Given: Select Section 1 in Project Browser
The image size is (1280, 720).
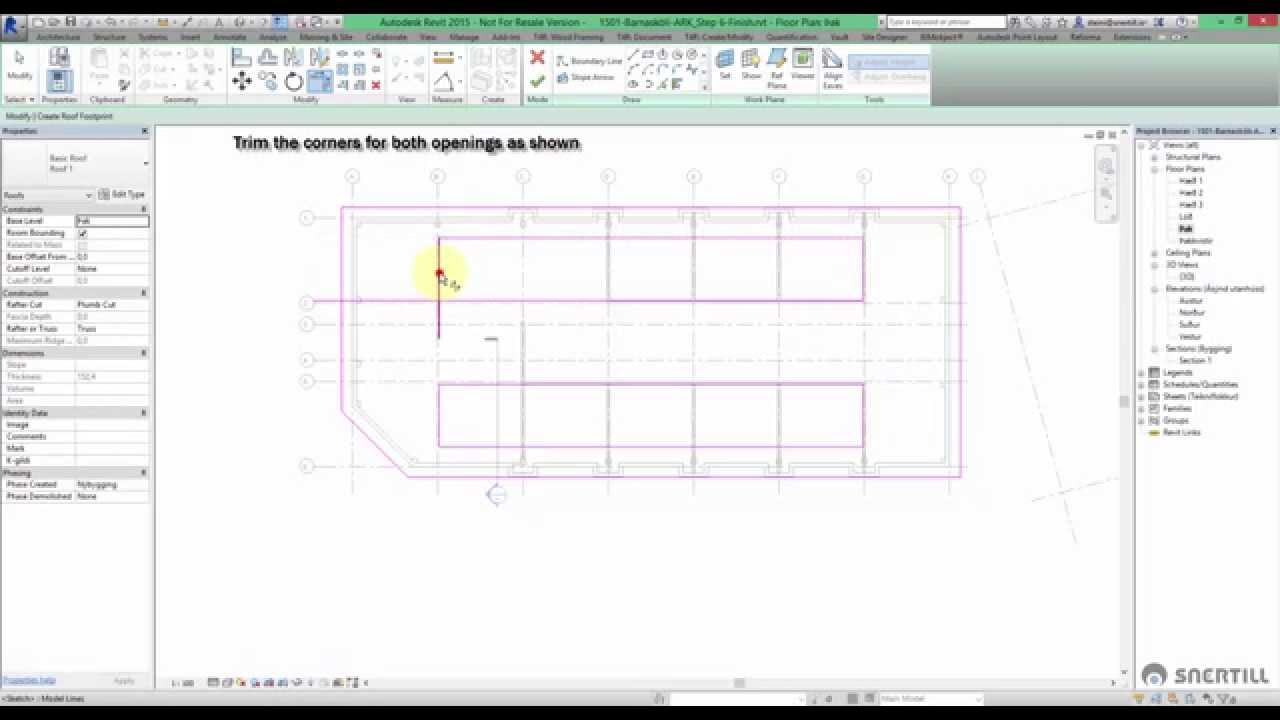Looking at the screenshot, I should tap(1194, 361).
